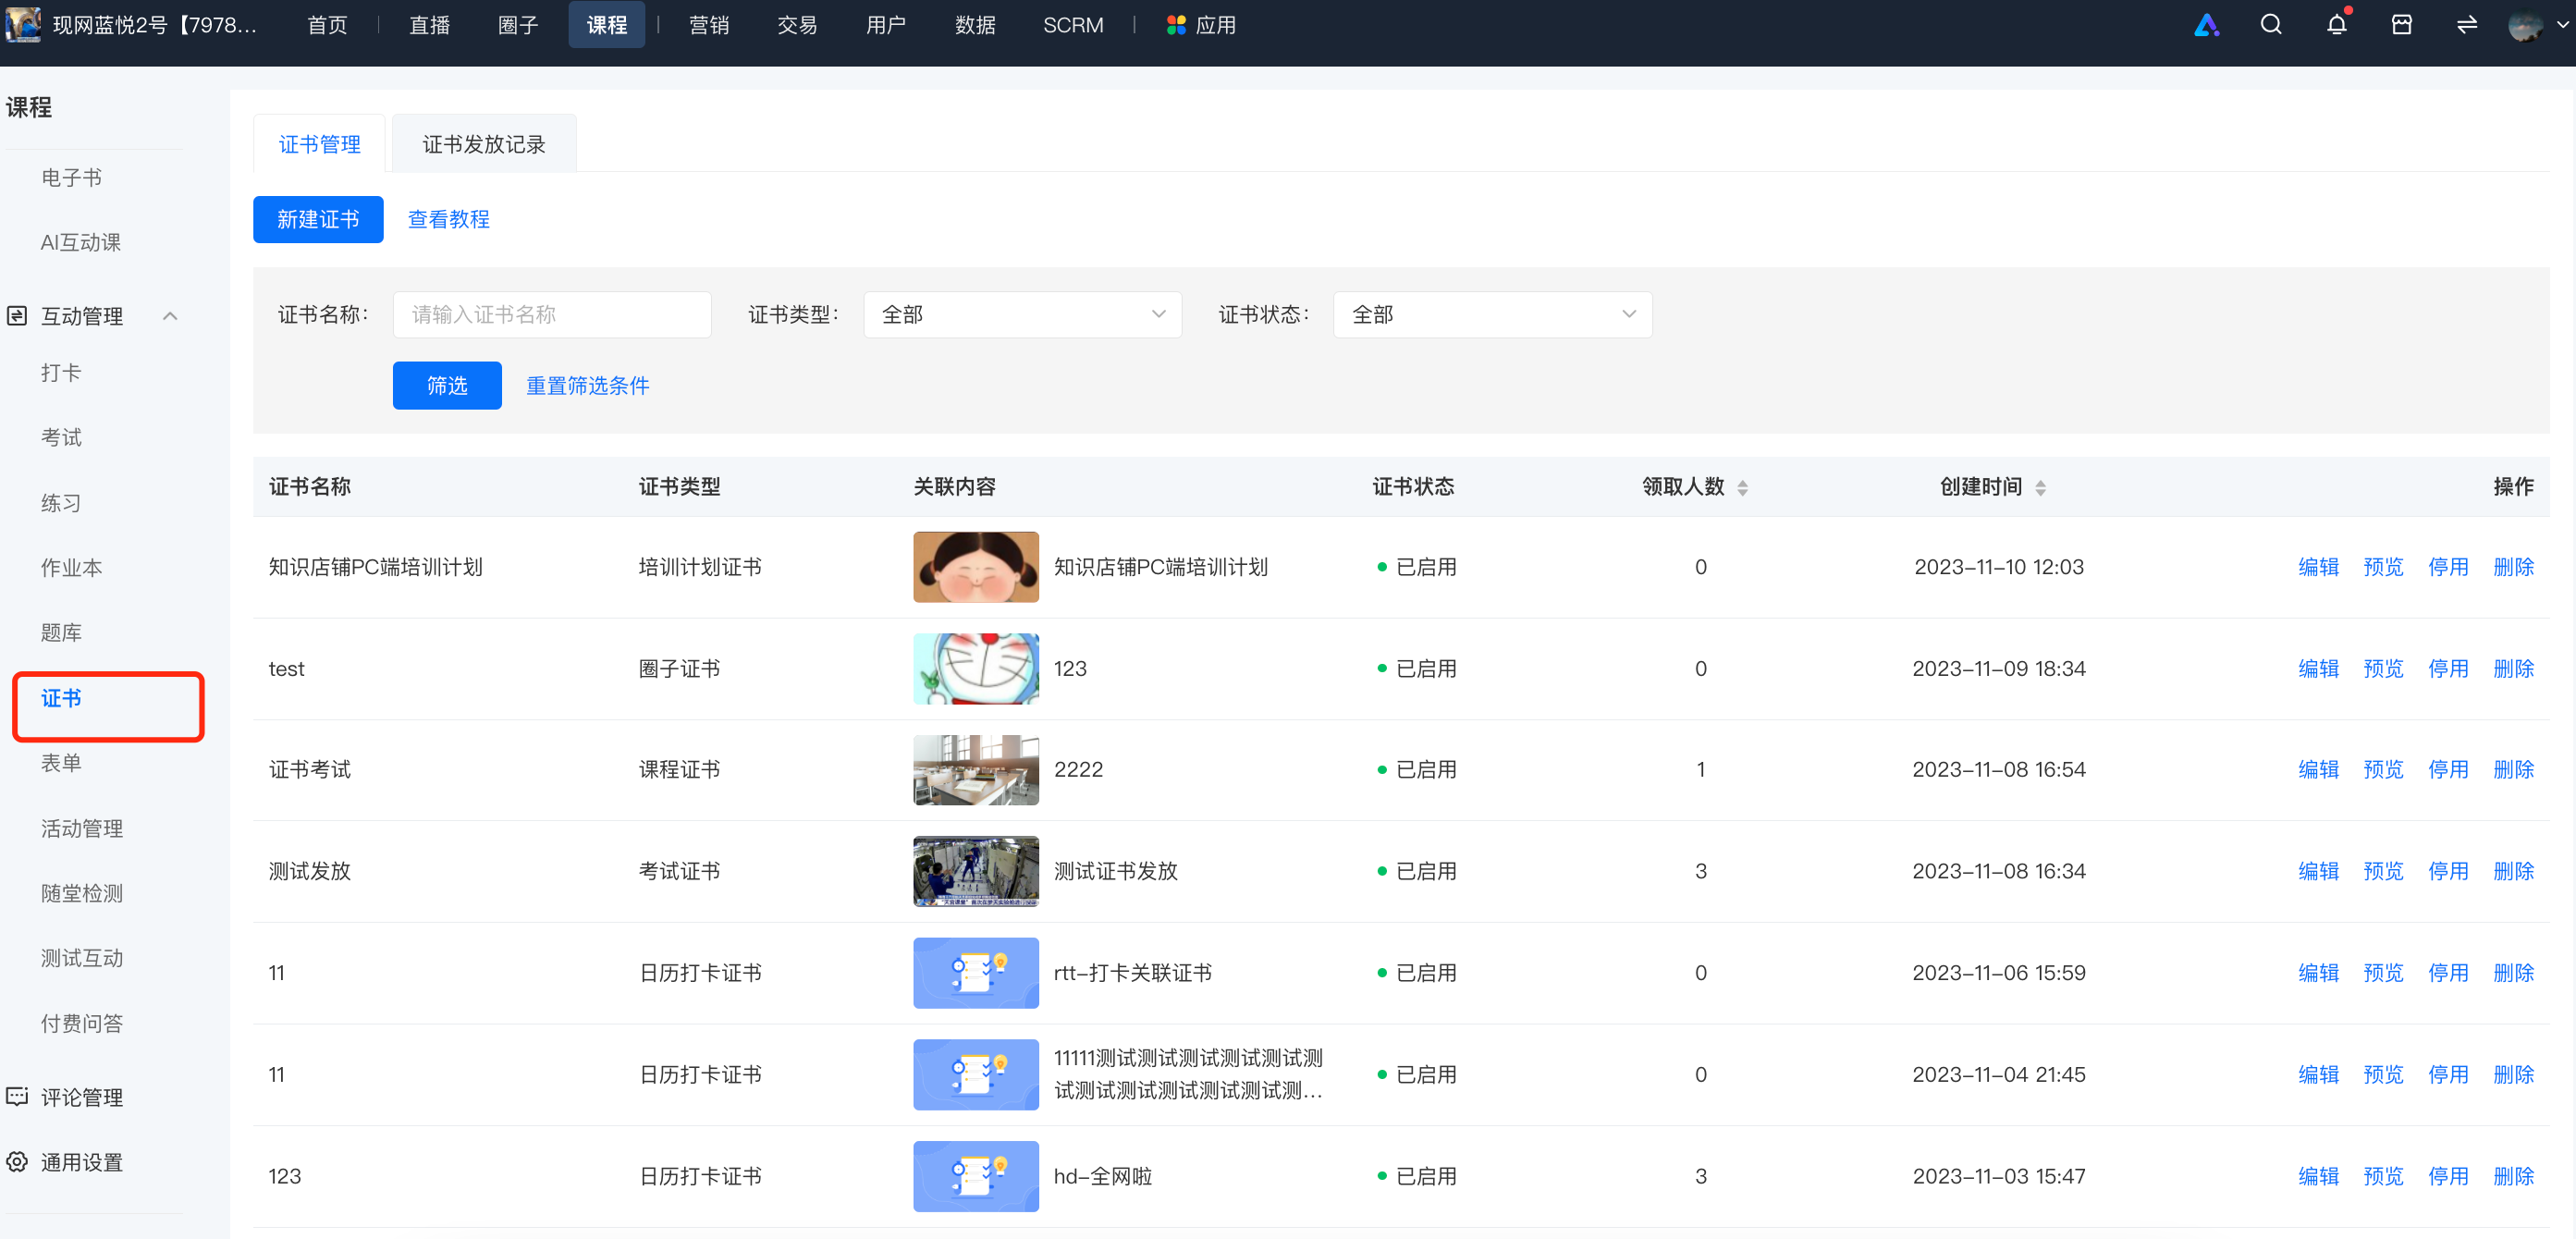Click the 评论管理 comment icon

(x=17, y=1097)
